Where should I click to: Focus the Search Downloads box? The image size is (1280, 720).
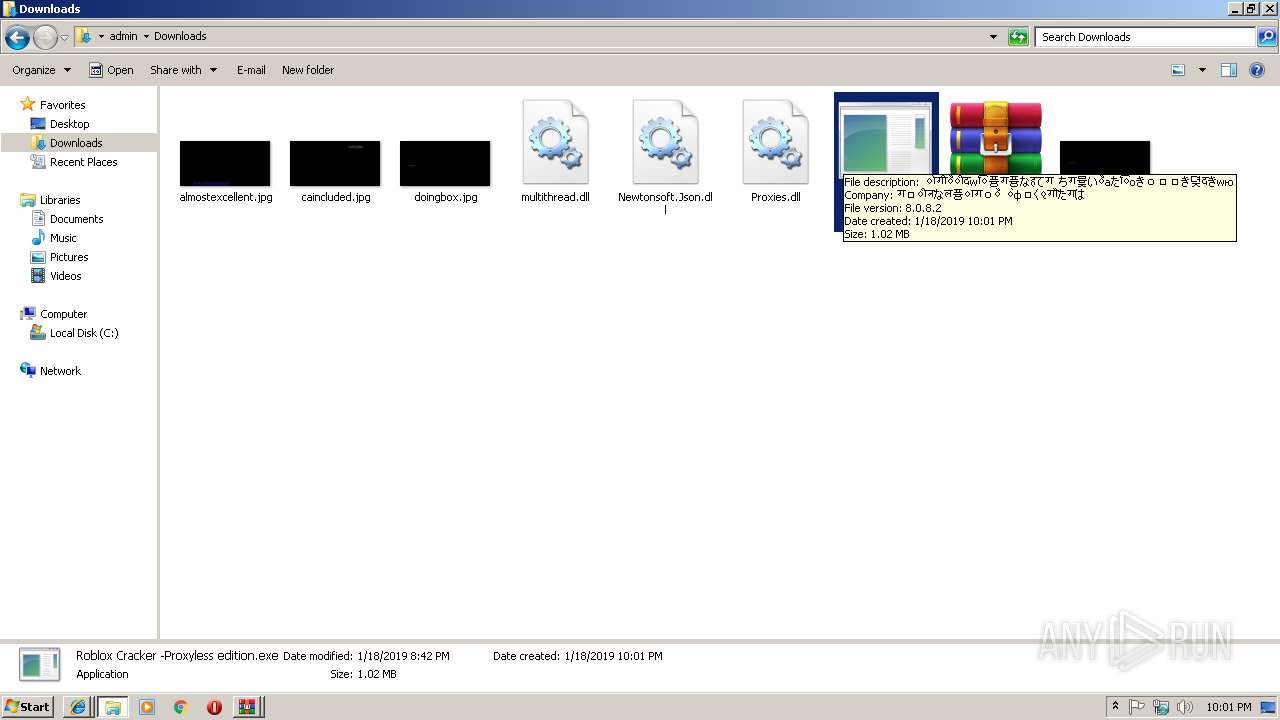tap(1145, 37)
